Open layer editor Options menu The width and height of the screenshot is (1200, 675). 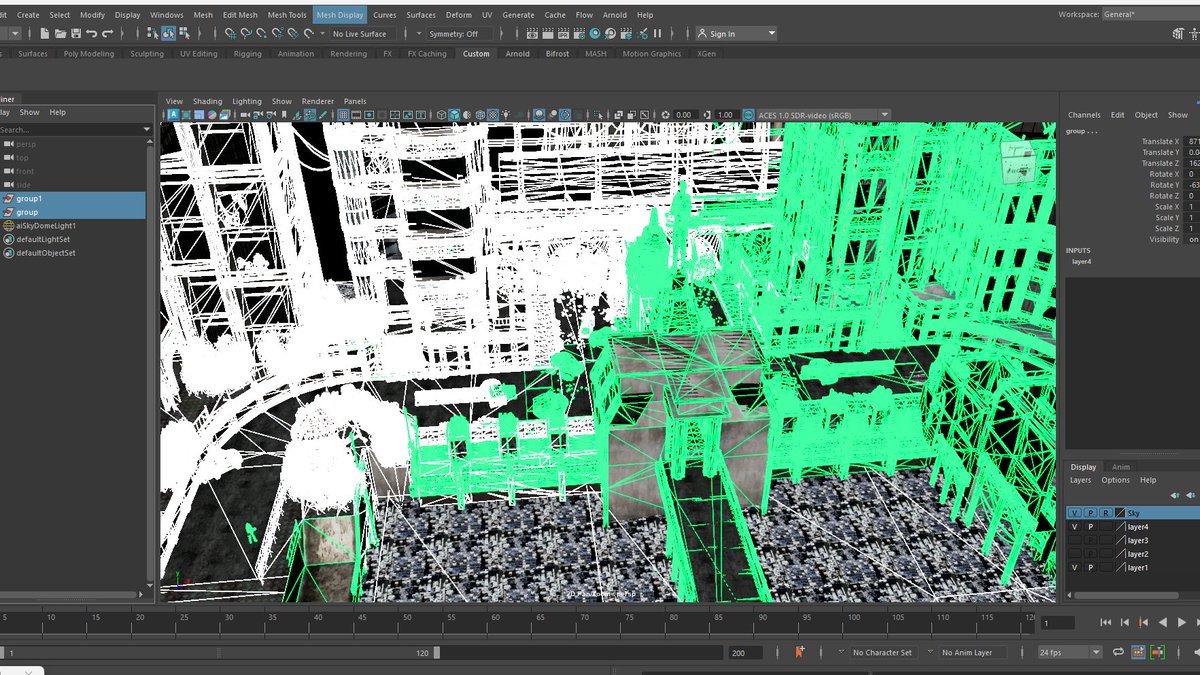click(1115, 480)
